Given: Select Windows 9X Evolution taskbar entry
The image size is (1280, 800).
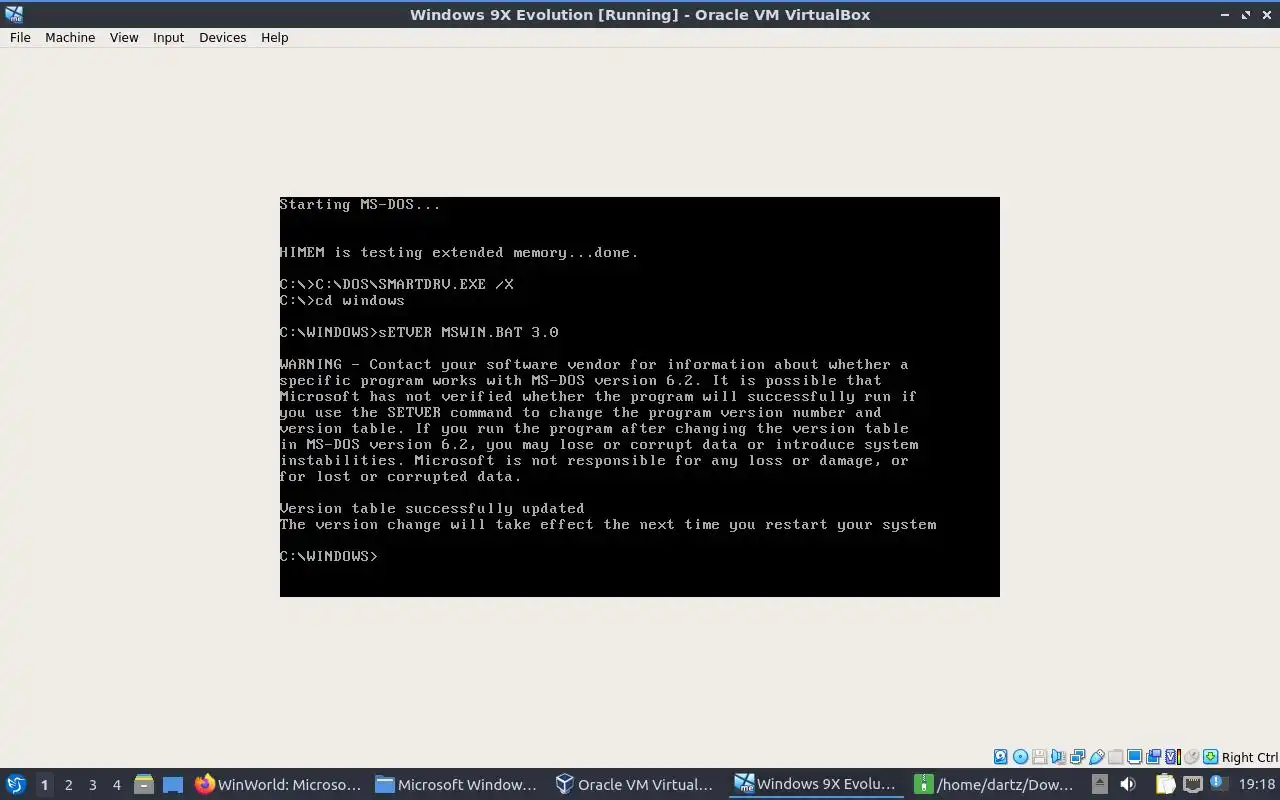Looking at the screenshot, I should [818, 784].
